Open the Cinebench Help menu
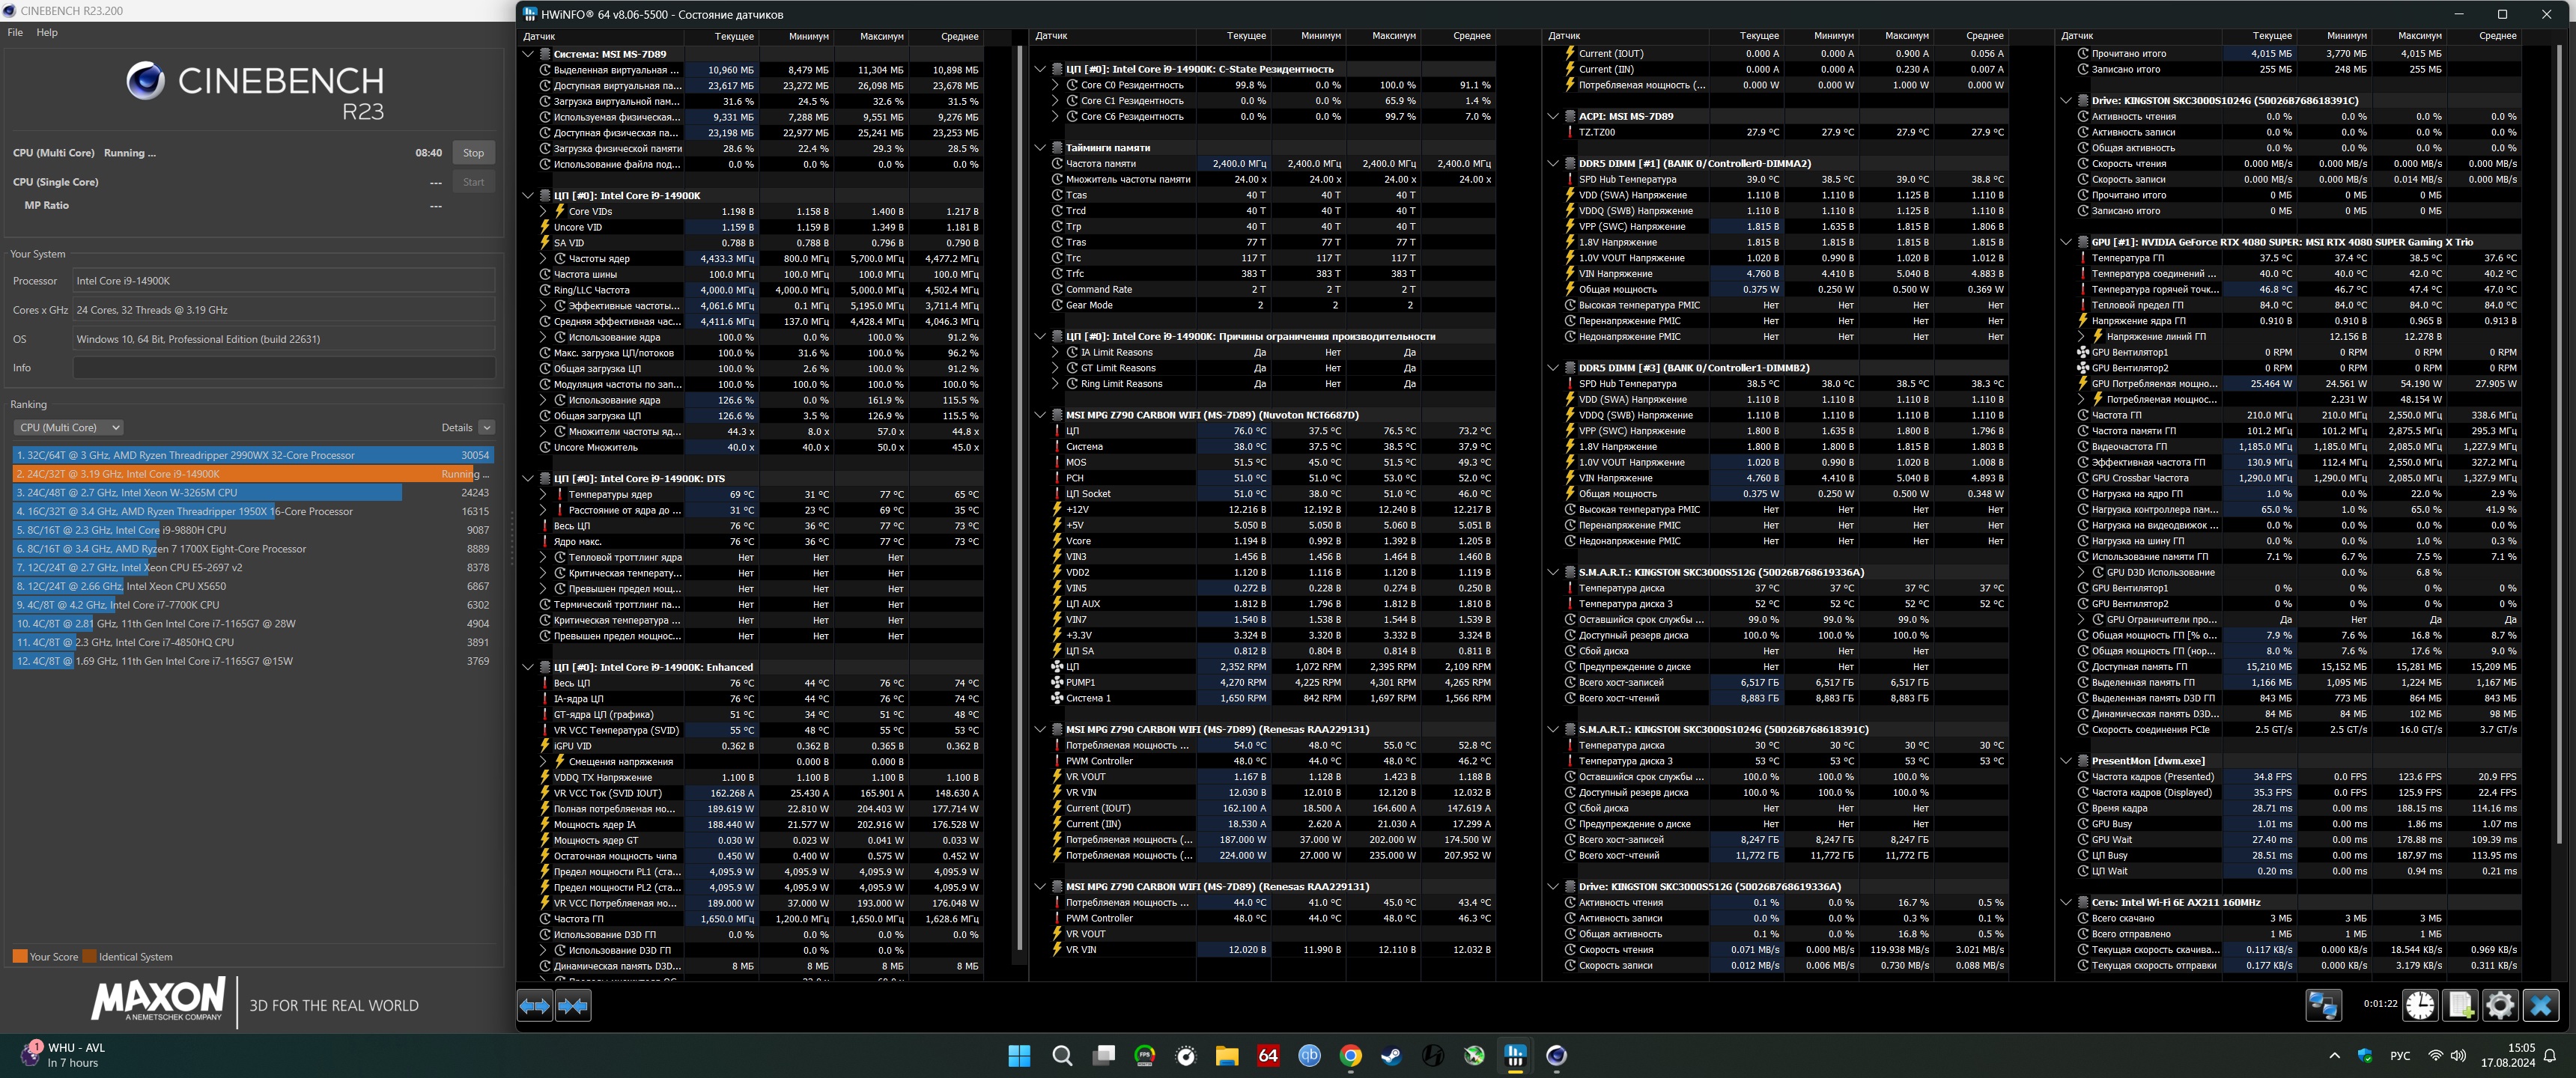The image size is (2576, 1078). 47,32
